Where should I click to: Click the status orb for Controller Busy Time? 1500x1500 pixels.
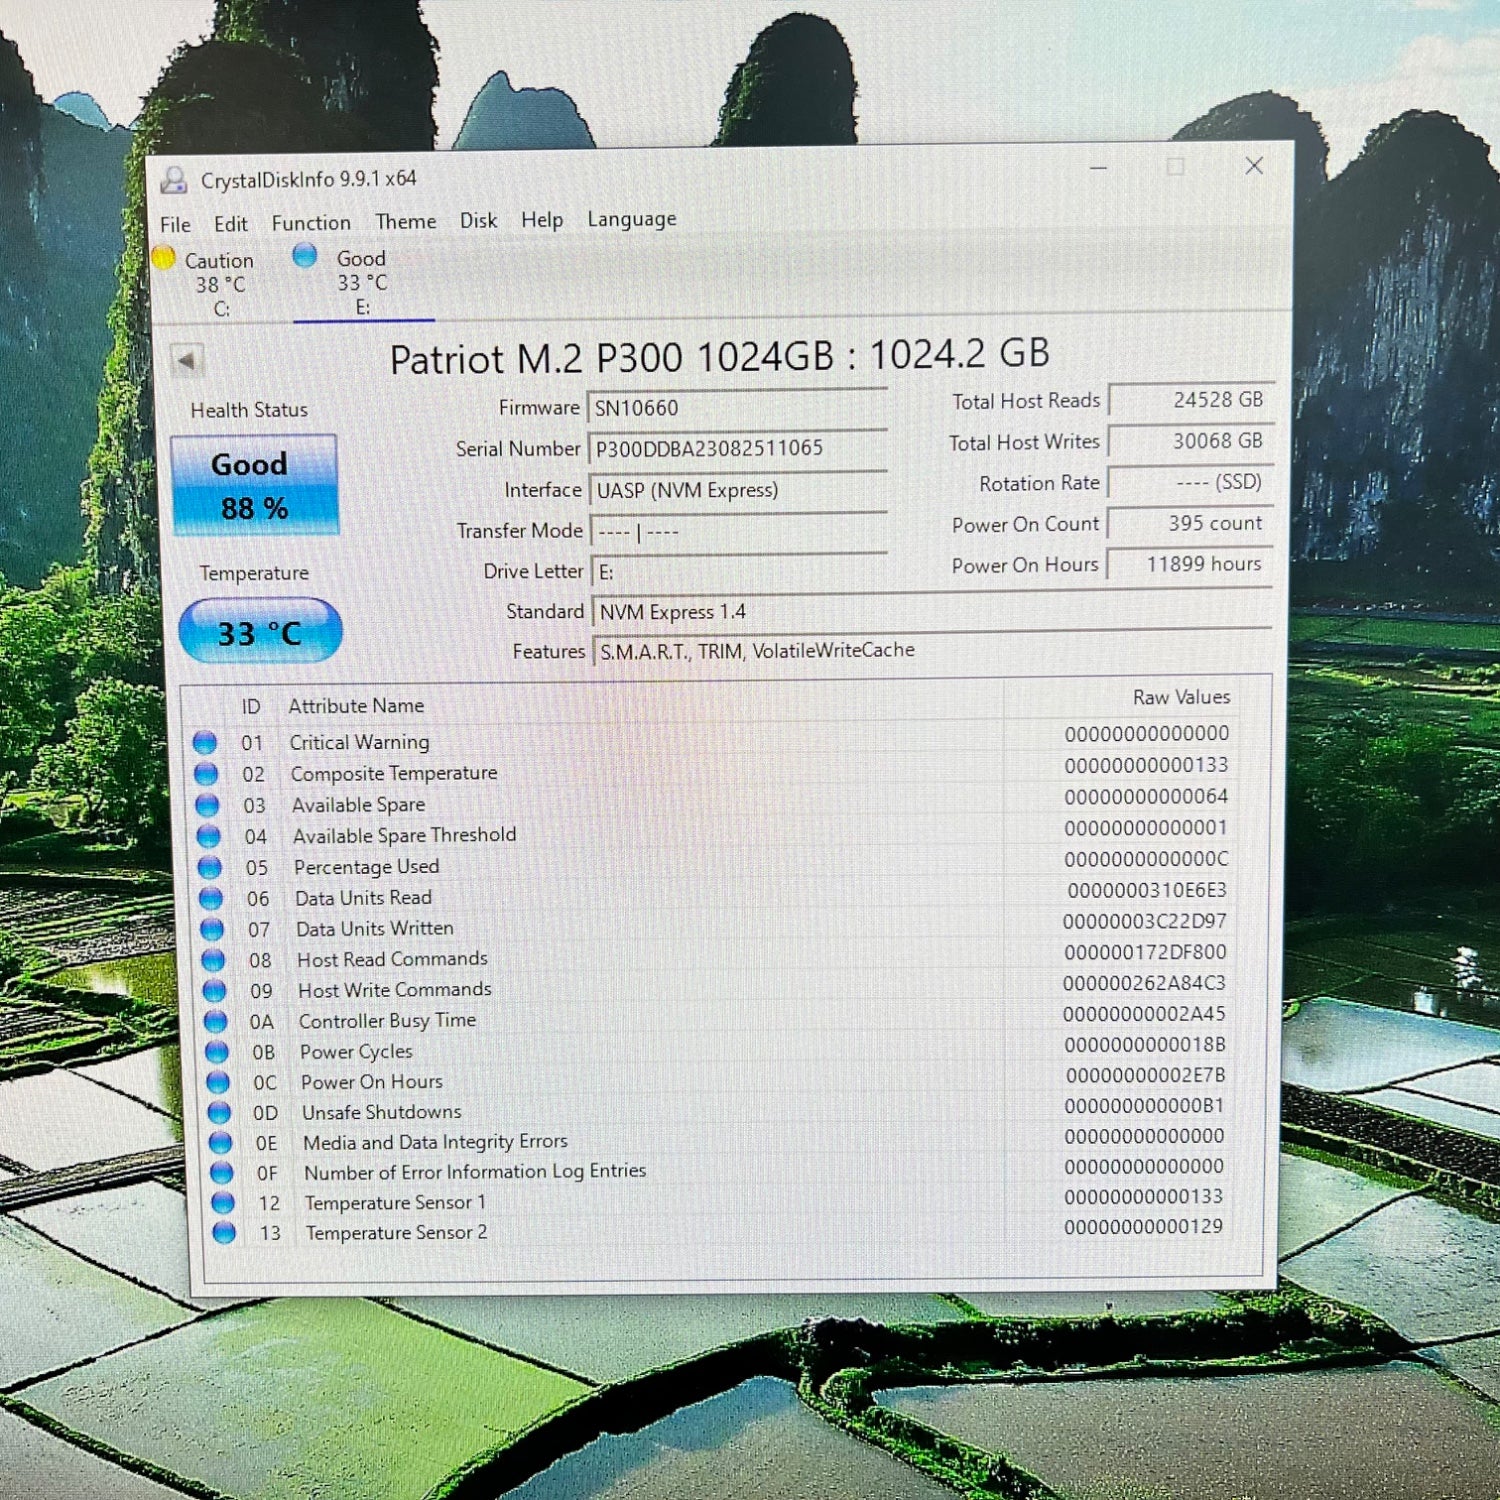[215, 1021]
